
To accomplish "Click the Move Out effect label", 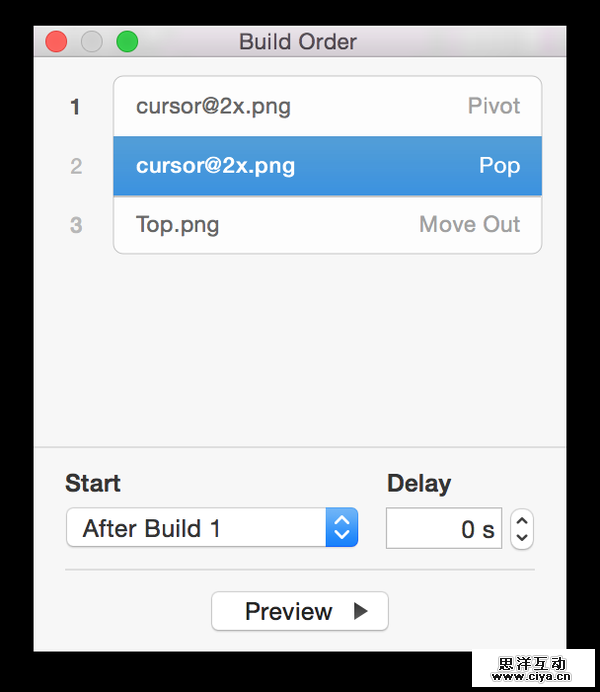I will tap(469, 224).
